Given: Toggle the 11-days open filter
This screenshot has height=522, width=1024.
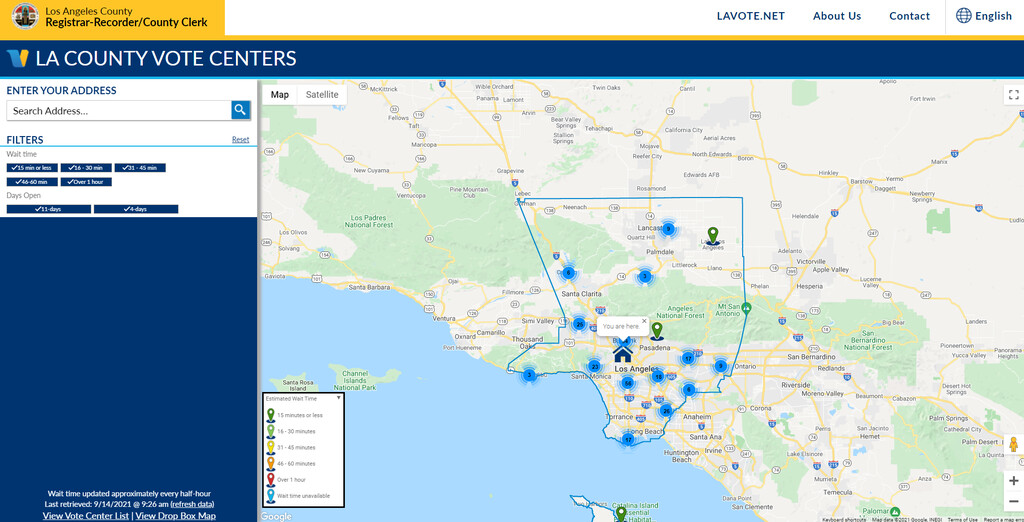Looking at the screenshot, I should pos(49,209).
